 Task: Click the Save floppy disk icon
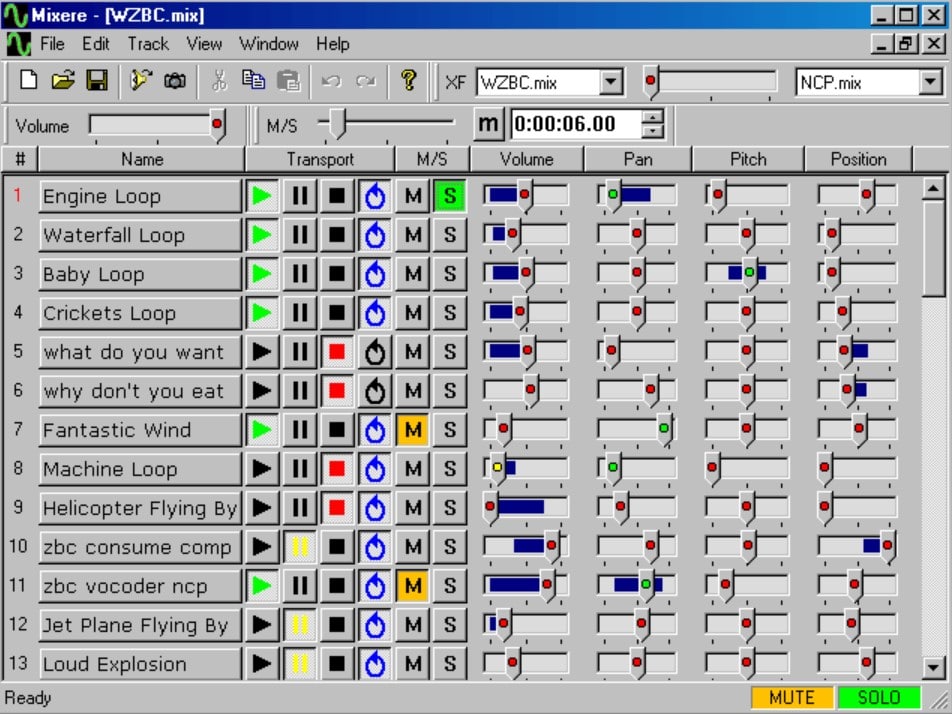(x=97, y=82)
